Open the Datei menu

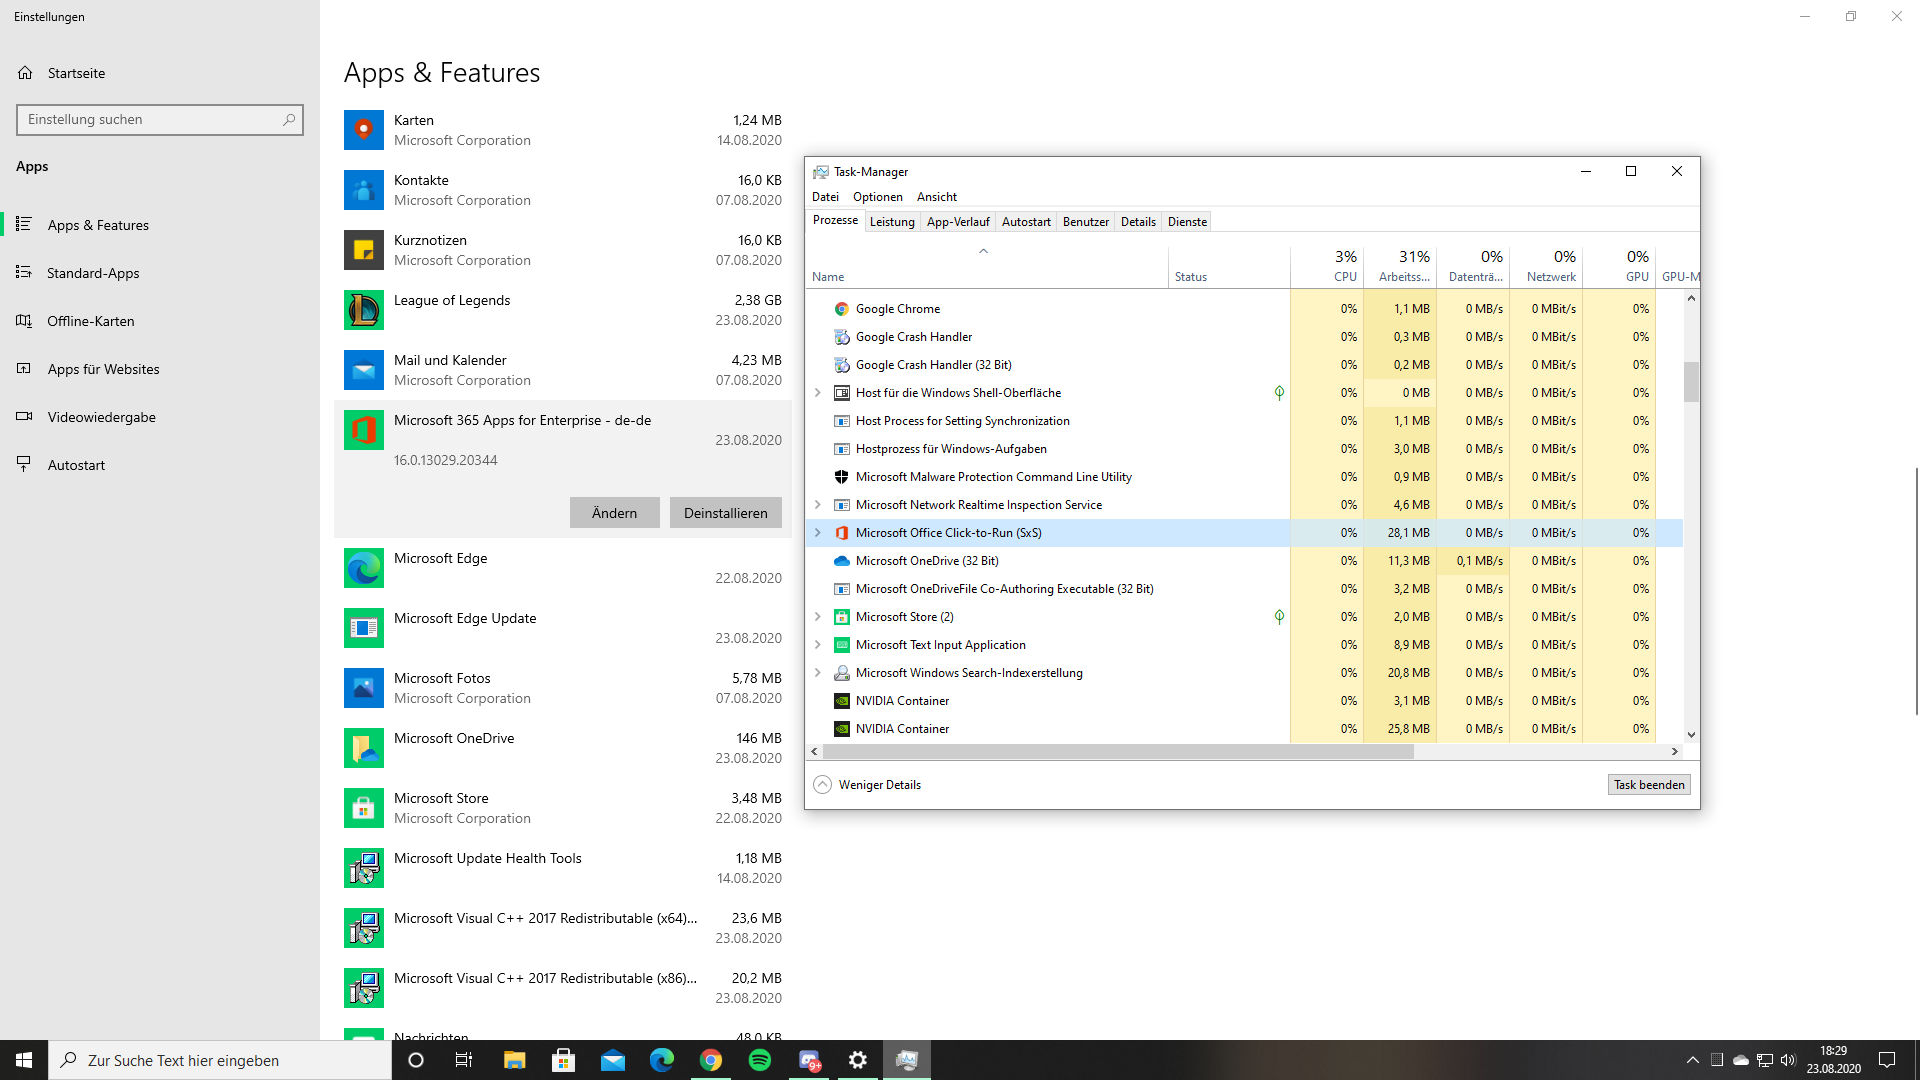[x=825, y=197]
